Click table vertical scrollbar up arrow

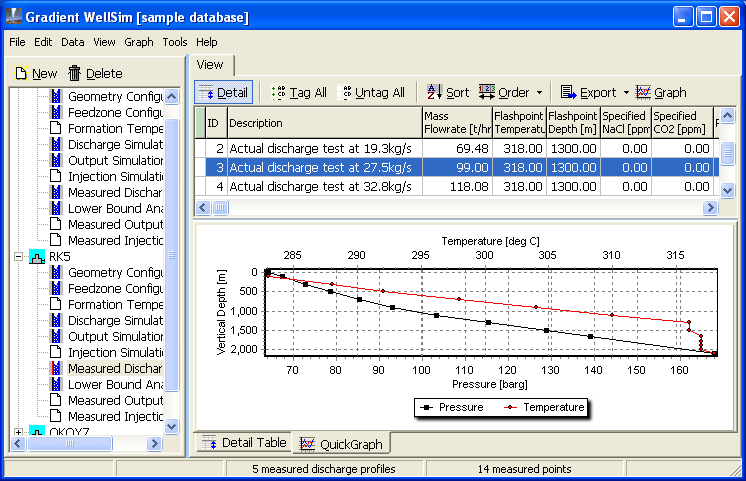point(727,115)
